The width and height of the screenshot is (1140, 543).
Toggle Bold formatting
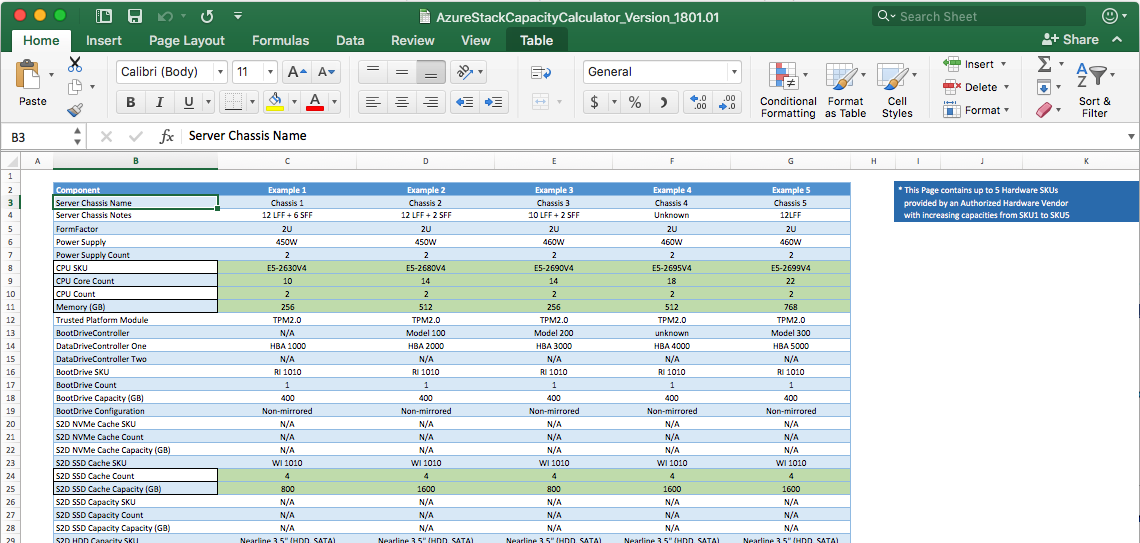[131, 102]
